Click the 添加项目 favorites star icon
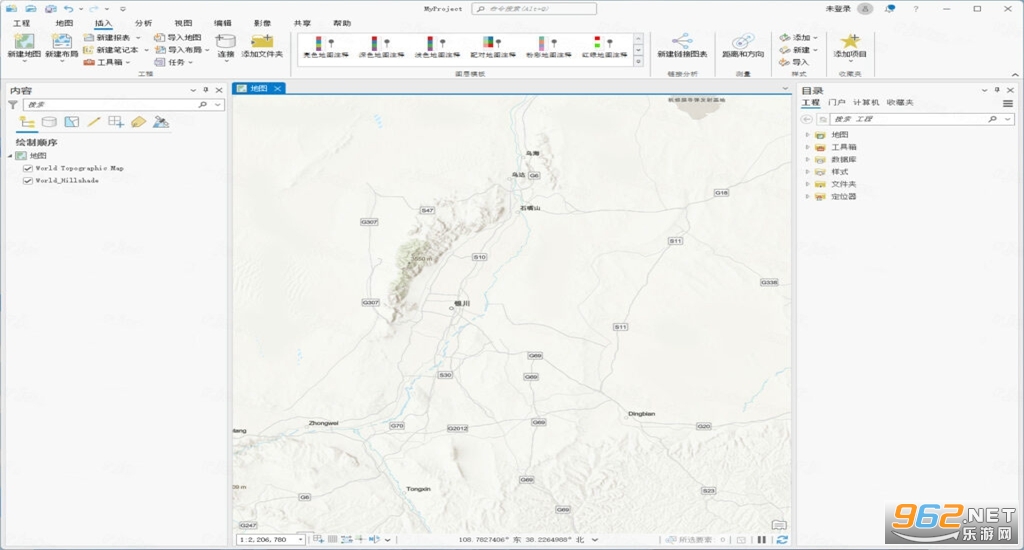Viewport: 1024px width, 550px height. [850, 41]
